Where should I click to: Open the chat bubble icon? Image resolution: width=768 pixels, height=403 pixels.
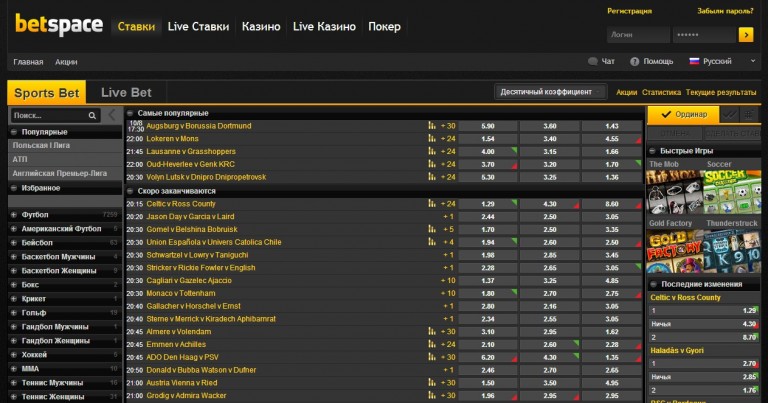pyautogui.click(x=593, y=61)
